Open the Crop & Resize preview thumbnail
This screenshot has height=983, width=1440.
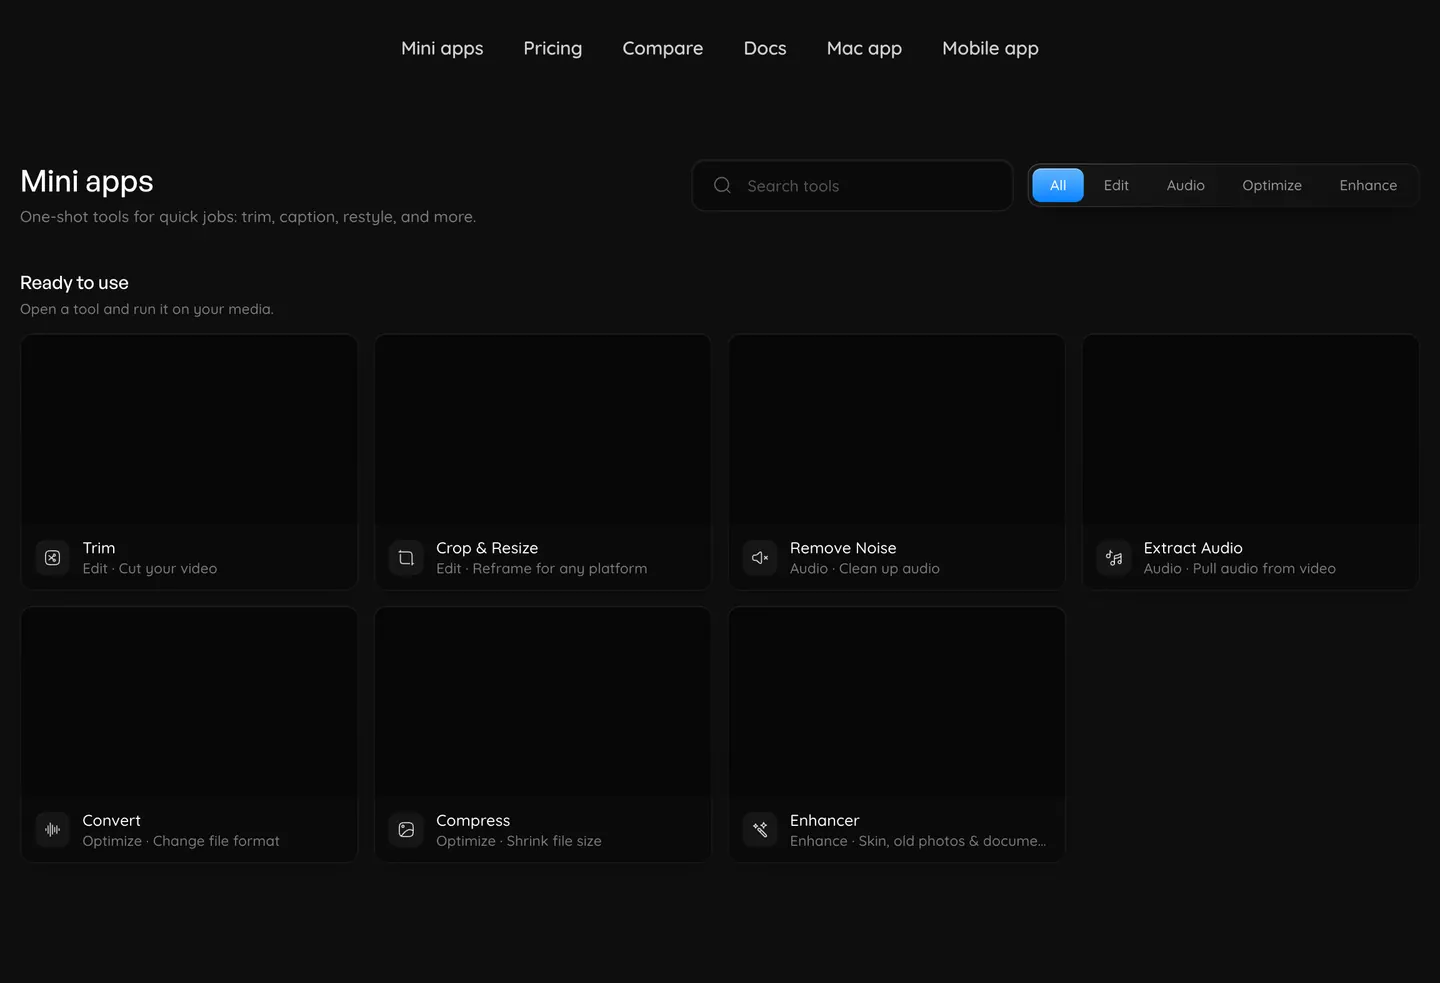tap(543, 430)
